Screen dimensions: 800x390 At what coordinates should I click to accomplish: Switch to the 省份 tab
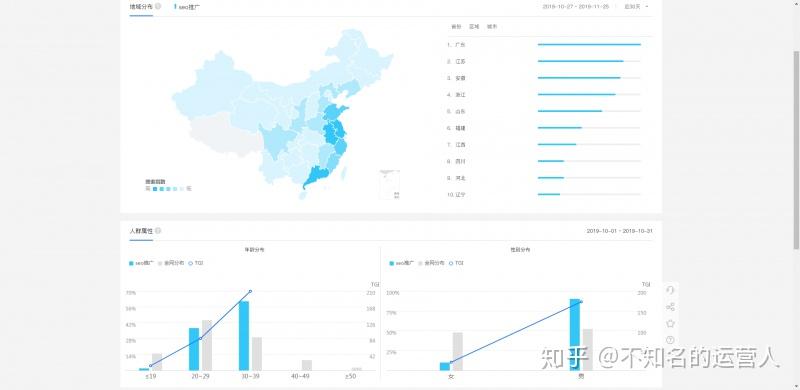click(456, 27)
